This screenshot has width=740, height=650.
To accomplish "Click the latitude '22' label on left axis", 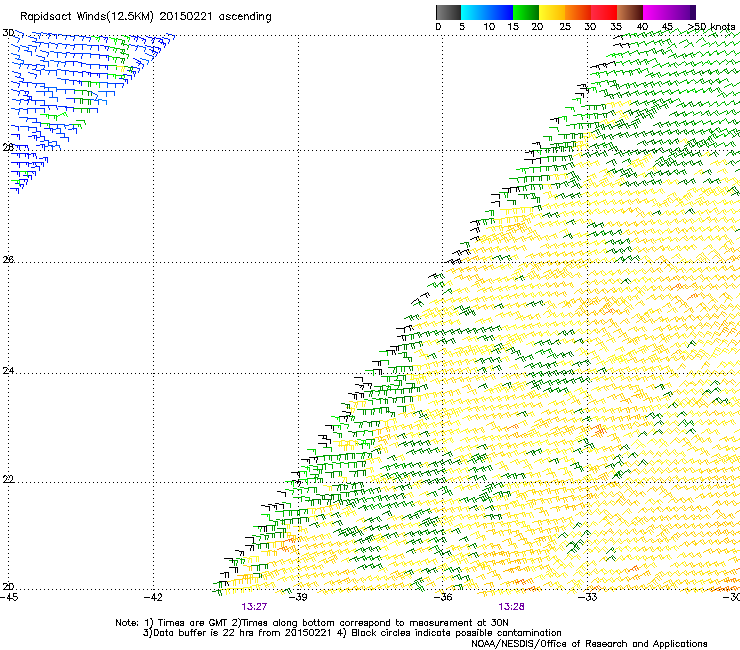I will click(x=8, y=479).
